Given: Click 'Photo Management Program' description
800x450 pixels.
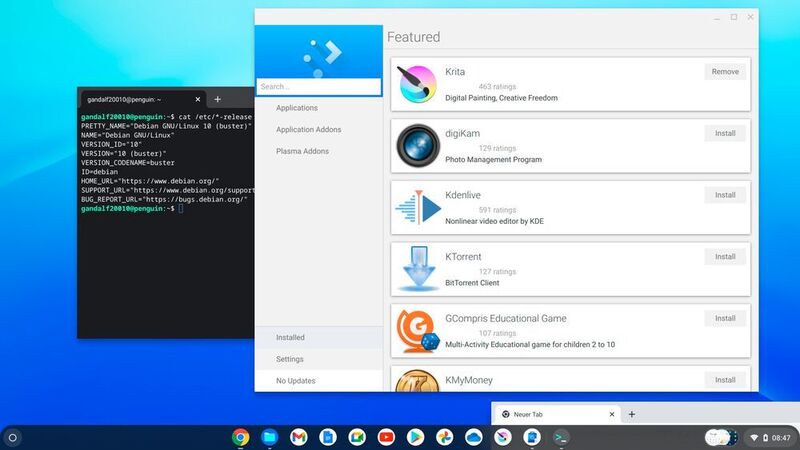Looking at the screenshot, I should [x=493, y=160].
